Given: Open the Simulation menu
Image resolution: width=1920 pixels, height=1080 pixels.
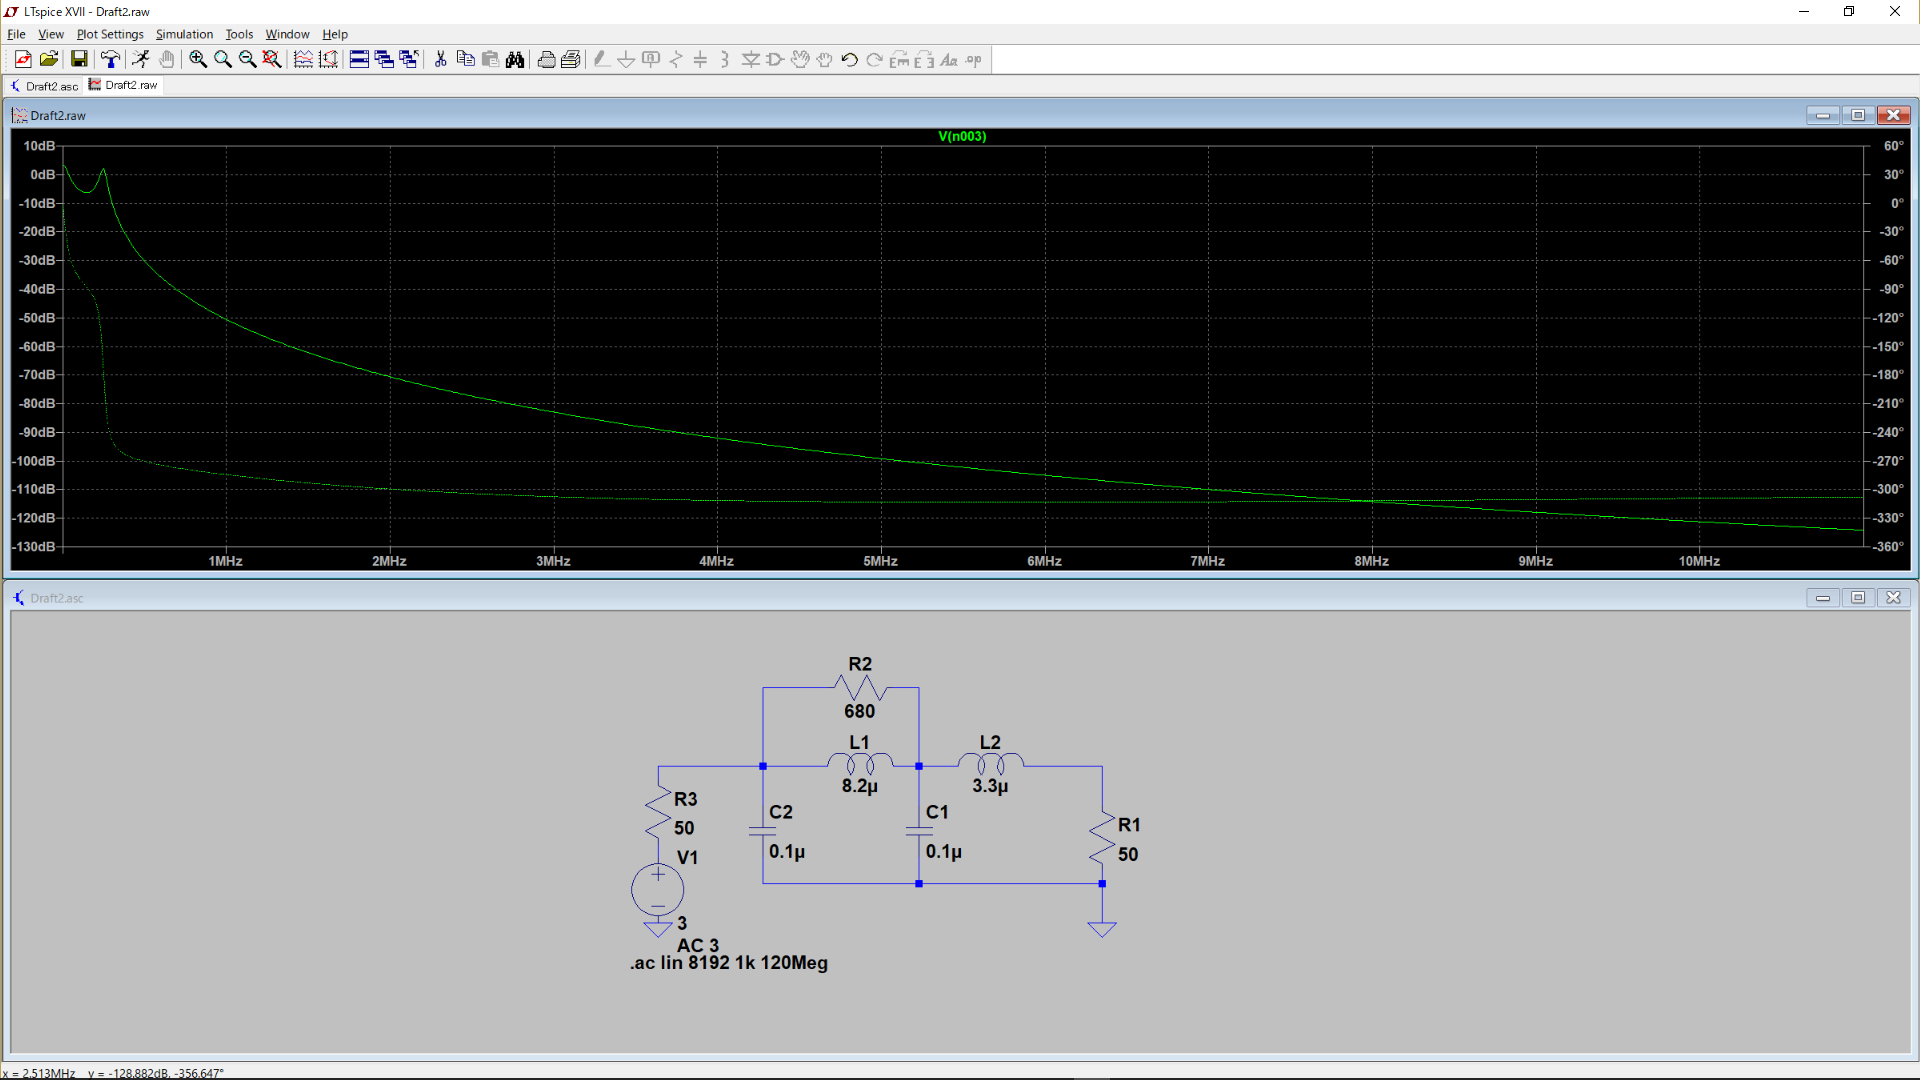Looking at the screenshot, I should click(x=184, y=34).
